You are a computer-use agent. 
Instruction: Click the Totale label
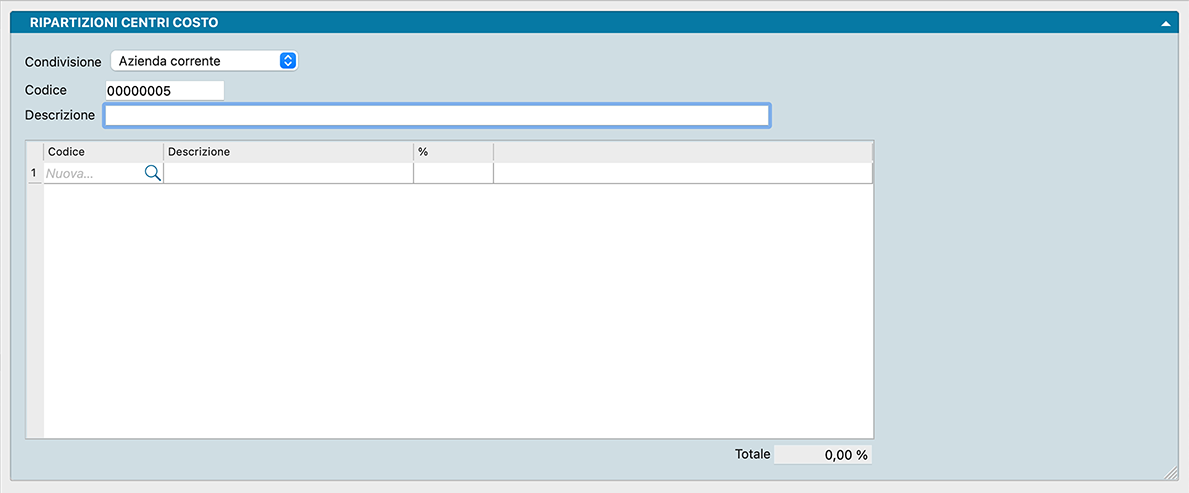point(752,455)
